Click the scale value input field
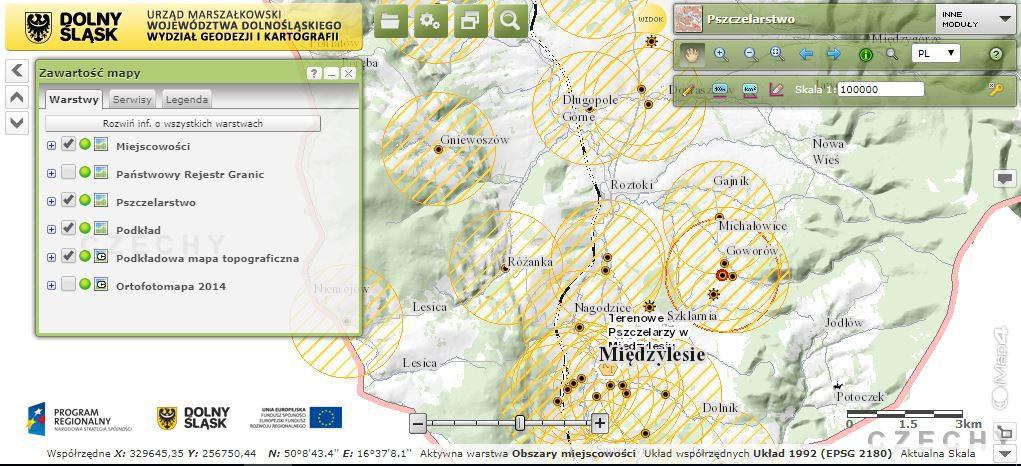 pyautogui.click(x=880, y=89)
